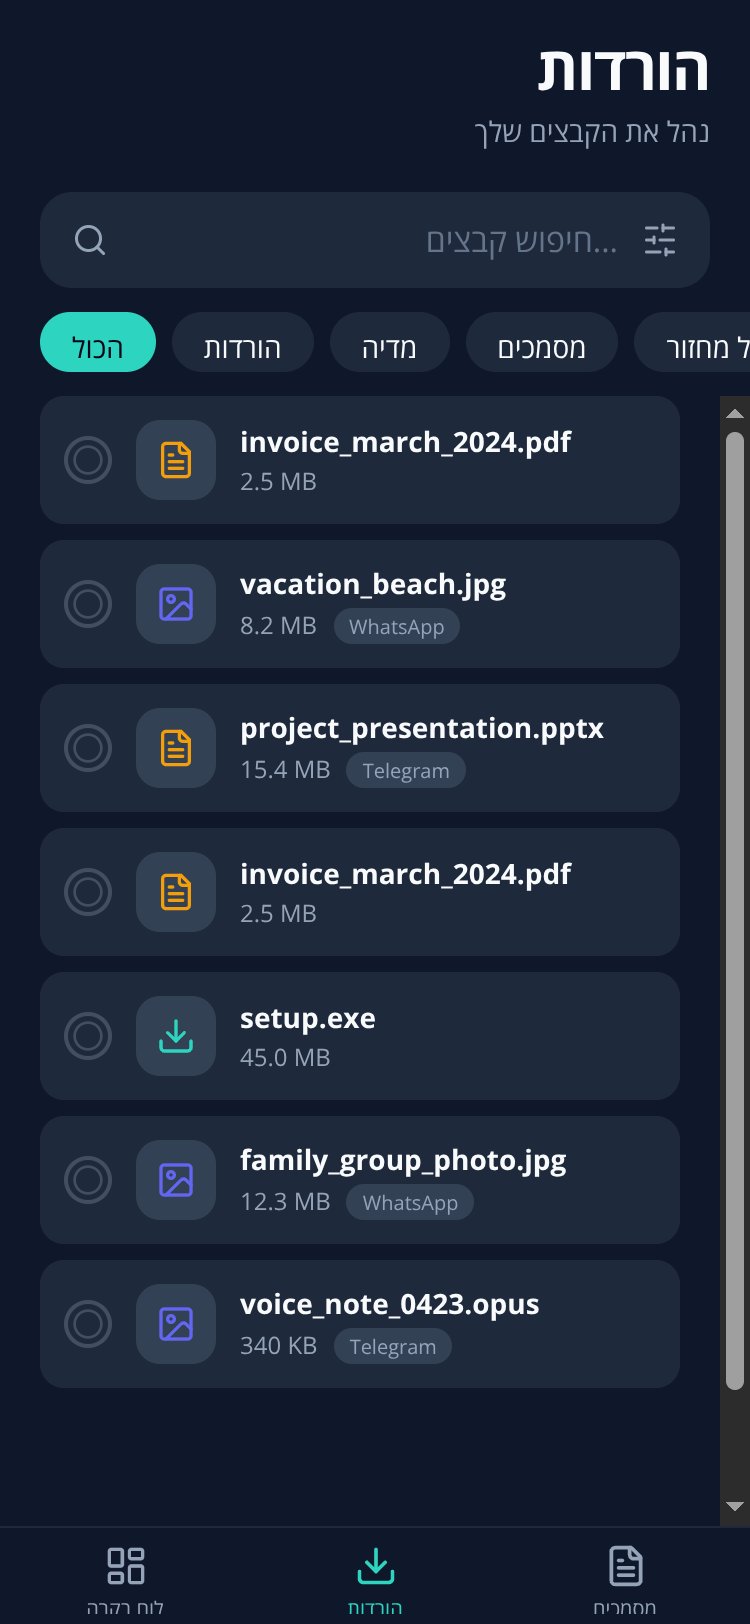Tap the invoice file icon just above setup.exe
The height and width of the screenshot is (1624, 750).
coord(176,892)
